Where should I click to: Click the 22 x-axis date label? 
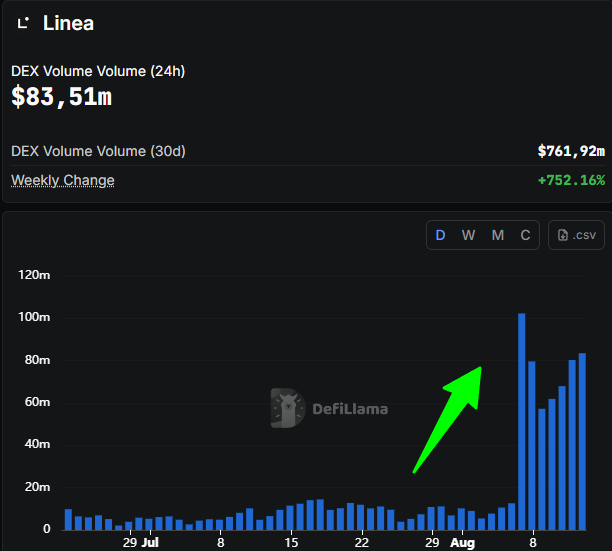click(x=362, y=542)
